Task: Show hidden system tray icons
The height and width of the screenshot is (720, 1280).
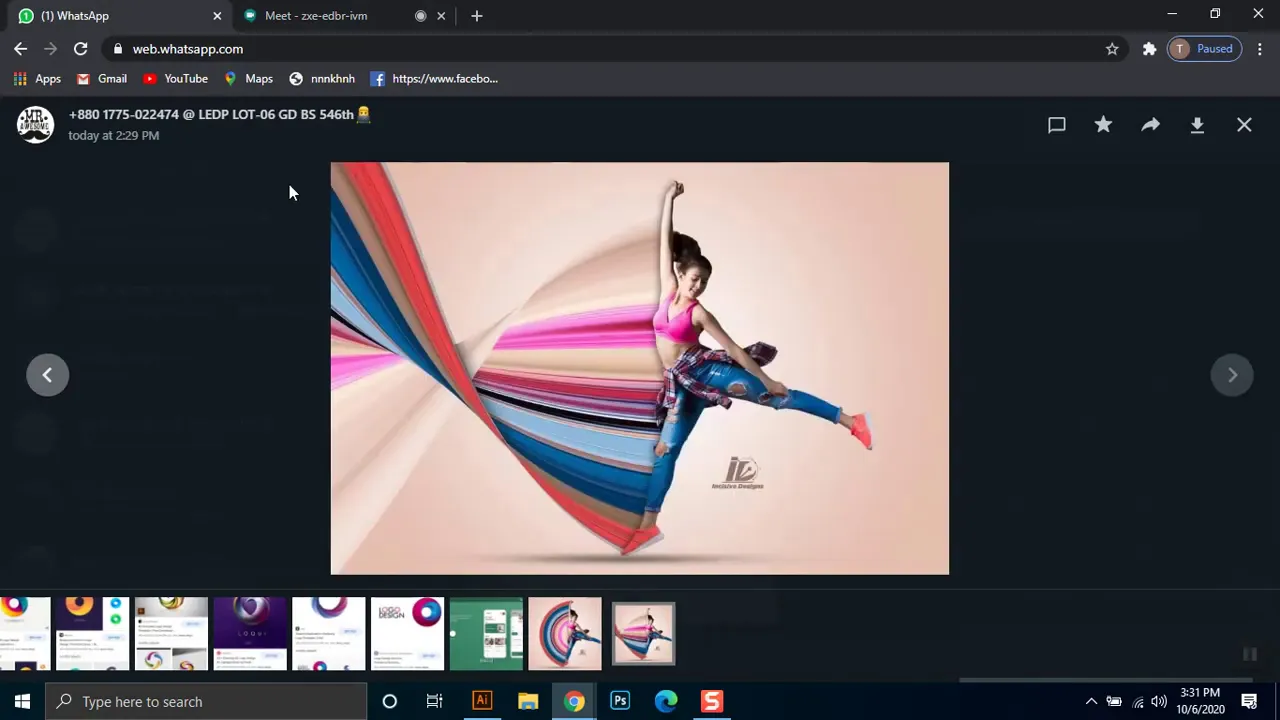Action: [x=1091, y=701]
